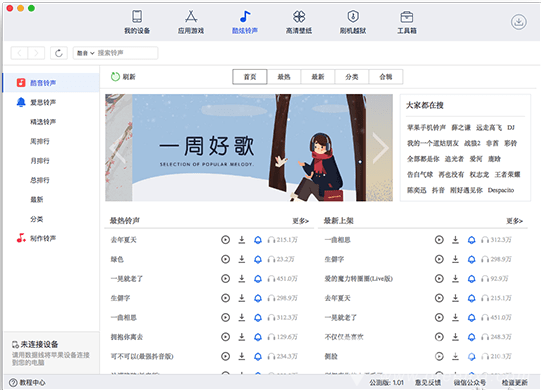Open 分类 in the sidebar
This screenshot has width=541, height=390.
click(37, 219)
